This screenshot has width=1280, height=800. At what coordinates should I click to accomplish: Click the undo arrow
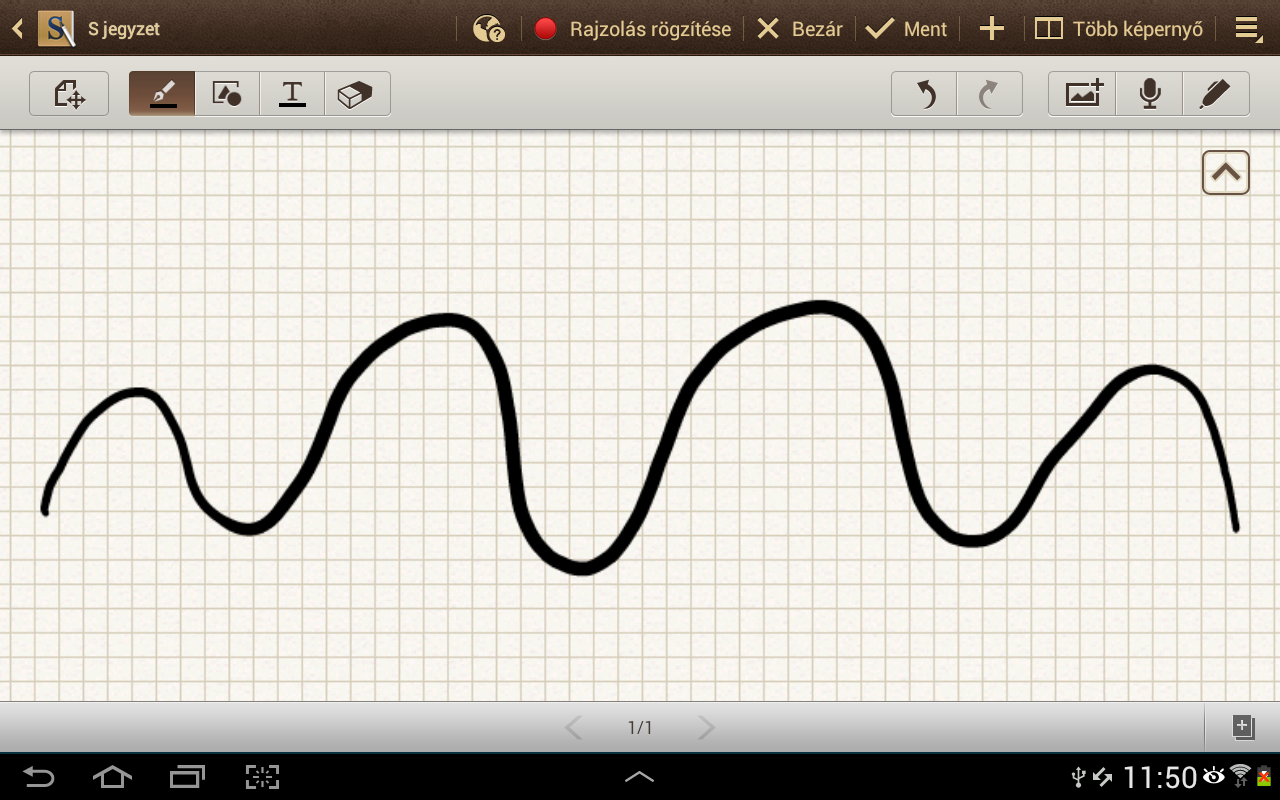coord(925,94)
